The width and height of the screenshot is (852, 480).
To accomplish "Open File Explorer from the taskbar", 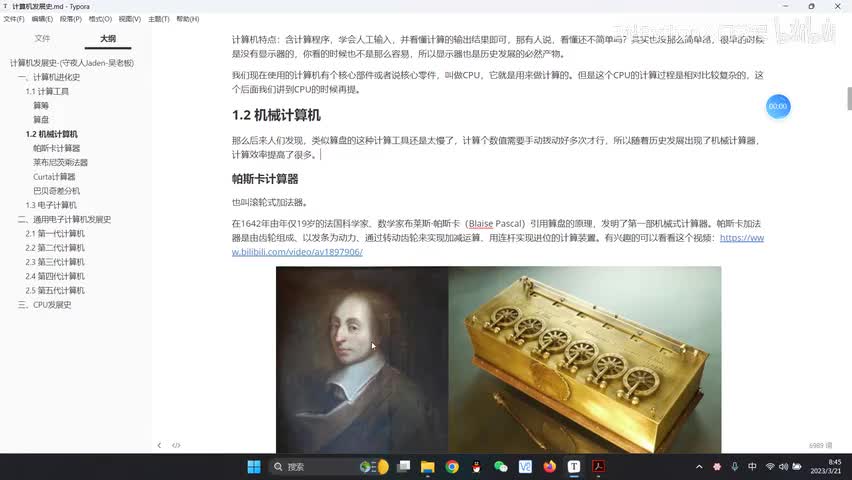I will (x=428, y=466).
